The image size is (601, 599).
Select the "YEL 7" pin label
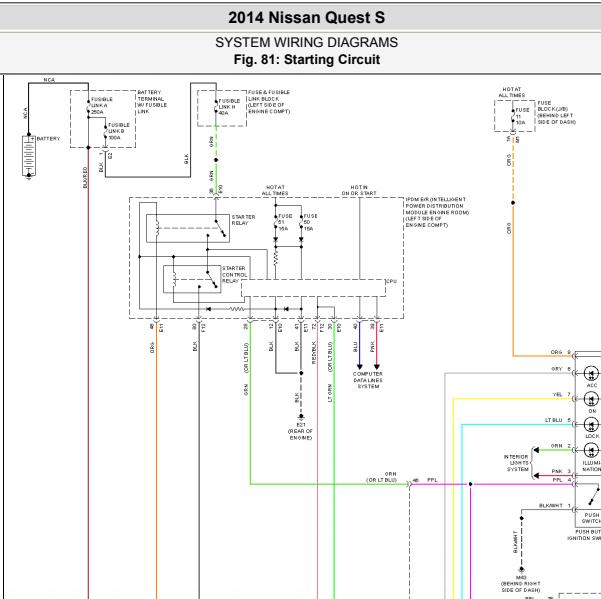coord(562,394)
